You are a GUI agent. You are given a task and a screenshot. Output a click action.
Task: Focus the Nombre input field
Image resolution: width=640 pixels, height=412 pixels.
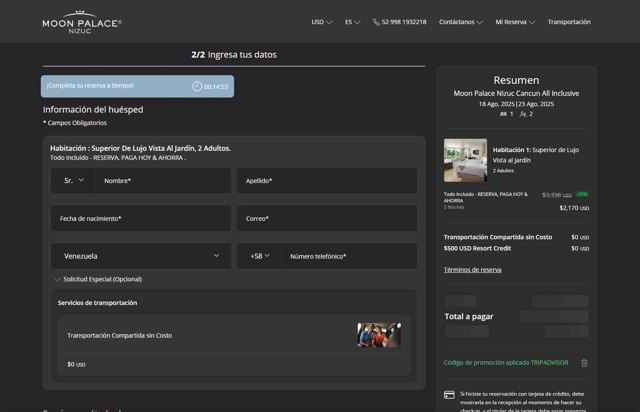[163, 180]
